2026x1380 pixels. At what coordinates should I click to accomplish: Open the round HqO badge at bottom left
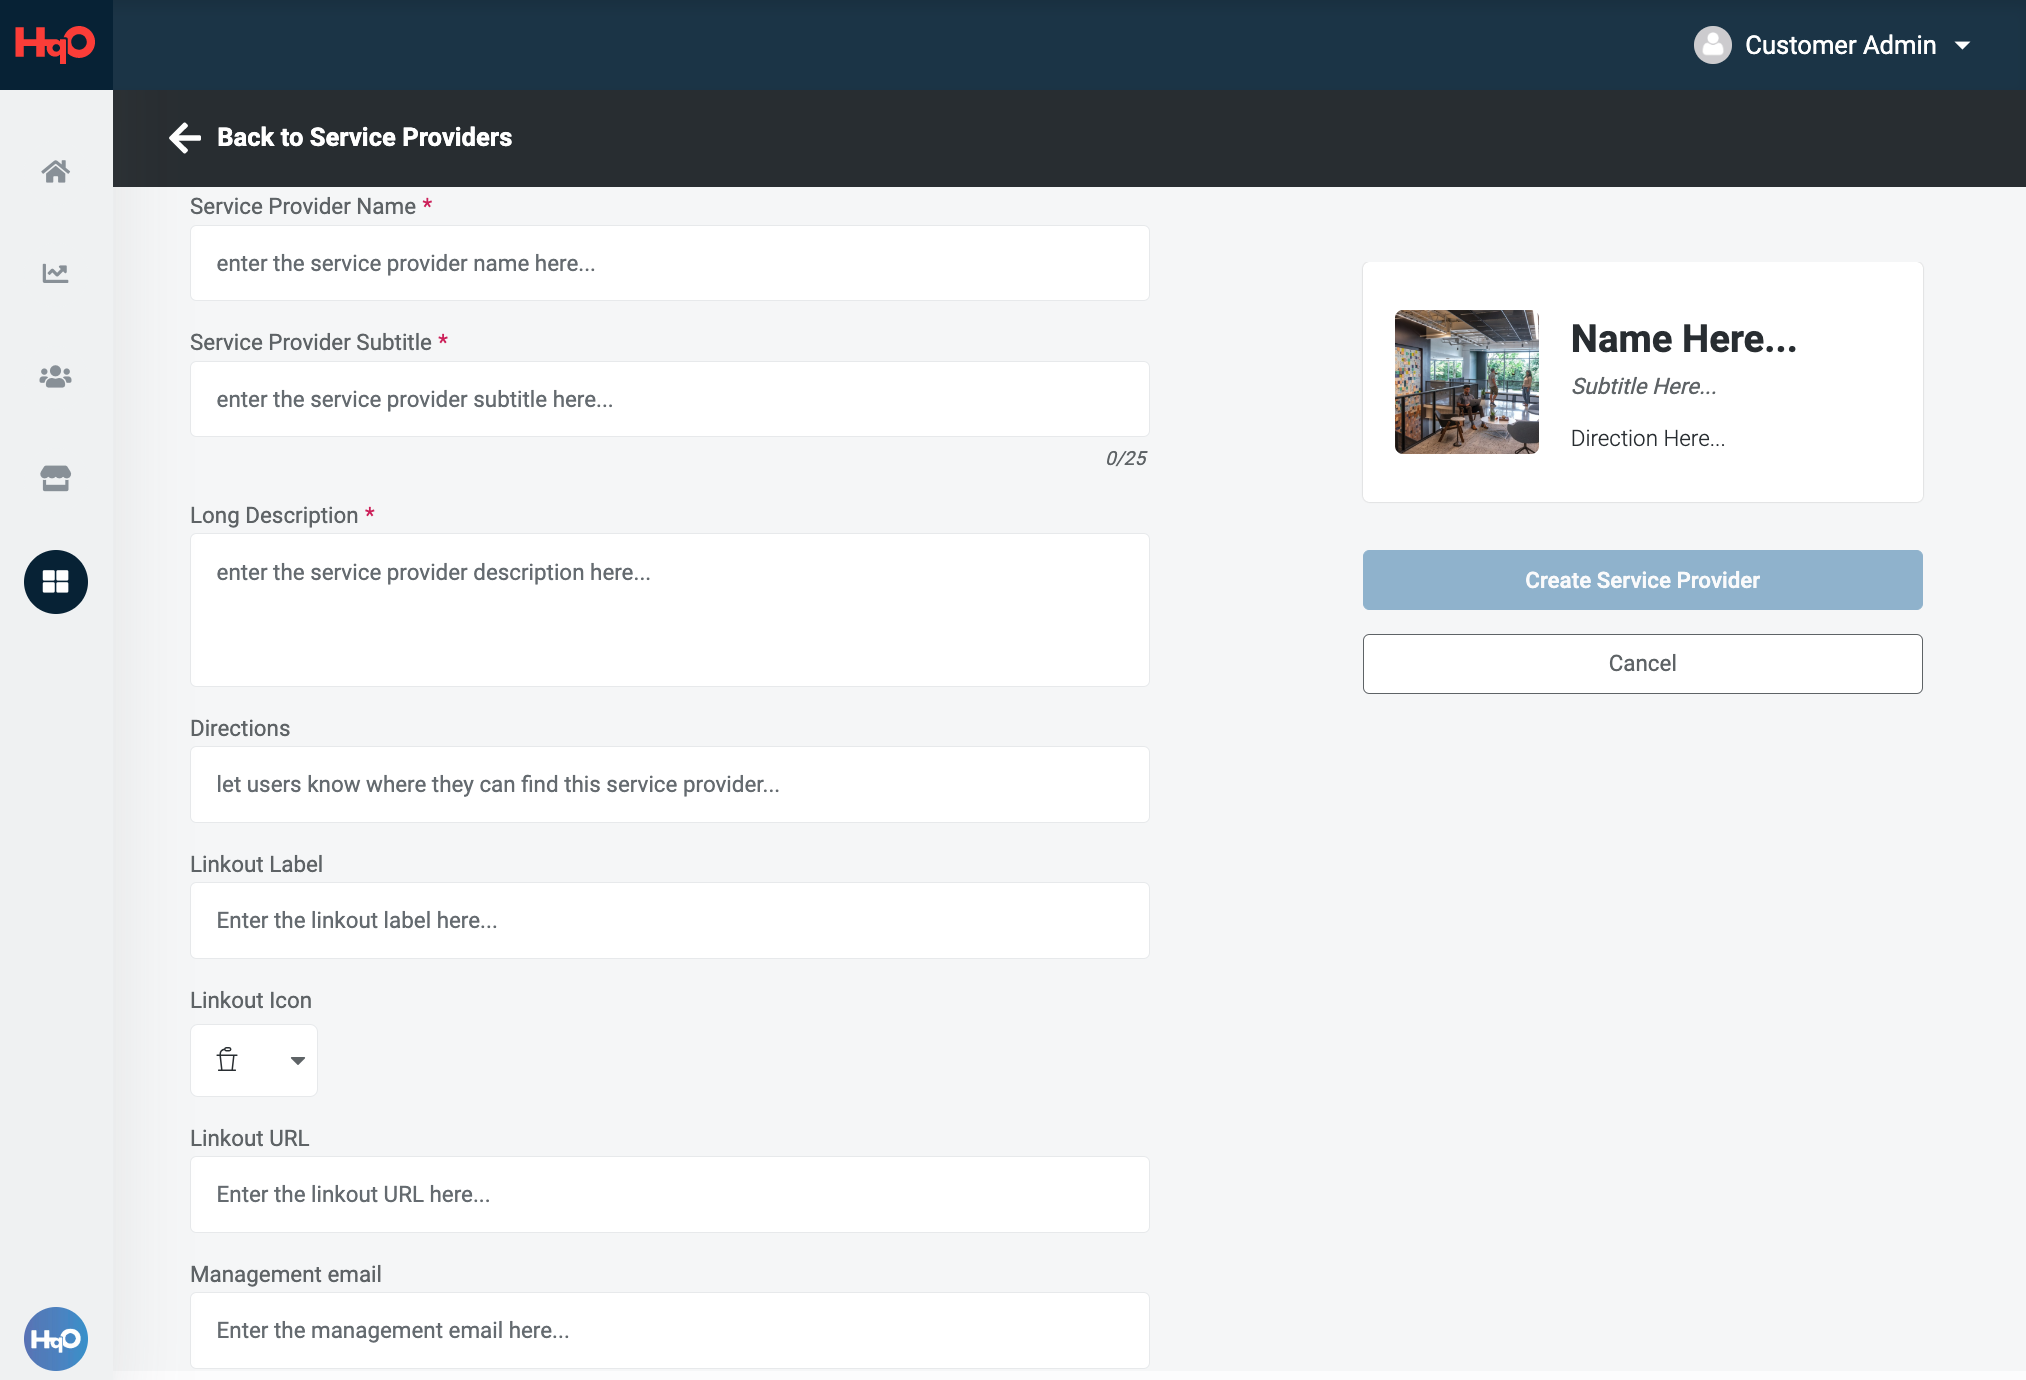click(x=56, y=1339)
